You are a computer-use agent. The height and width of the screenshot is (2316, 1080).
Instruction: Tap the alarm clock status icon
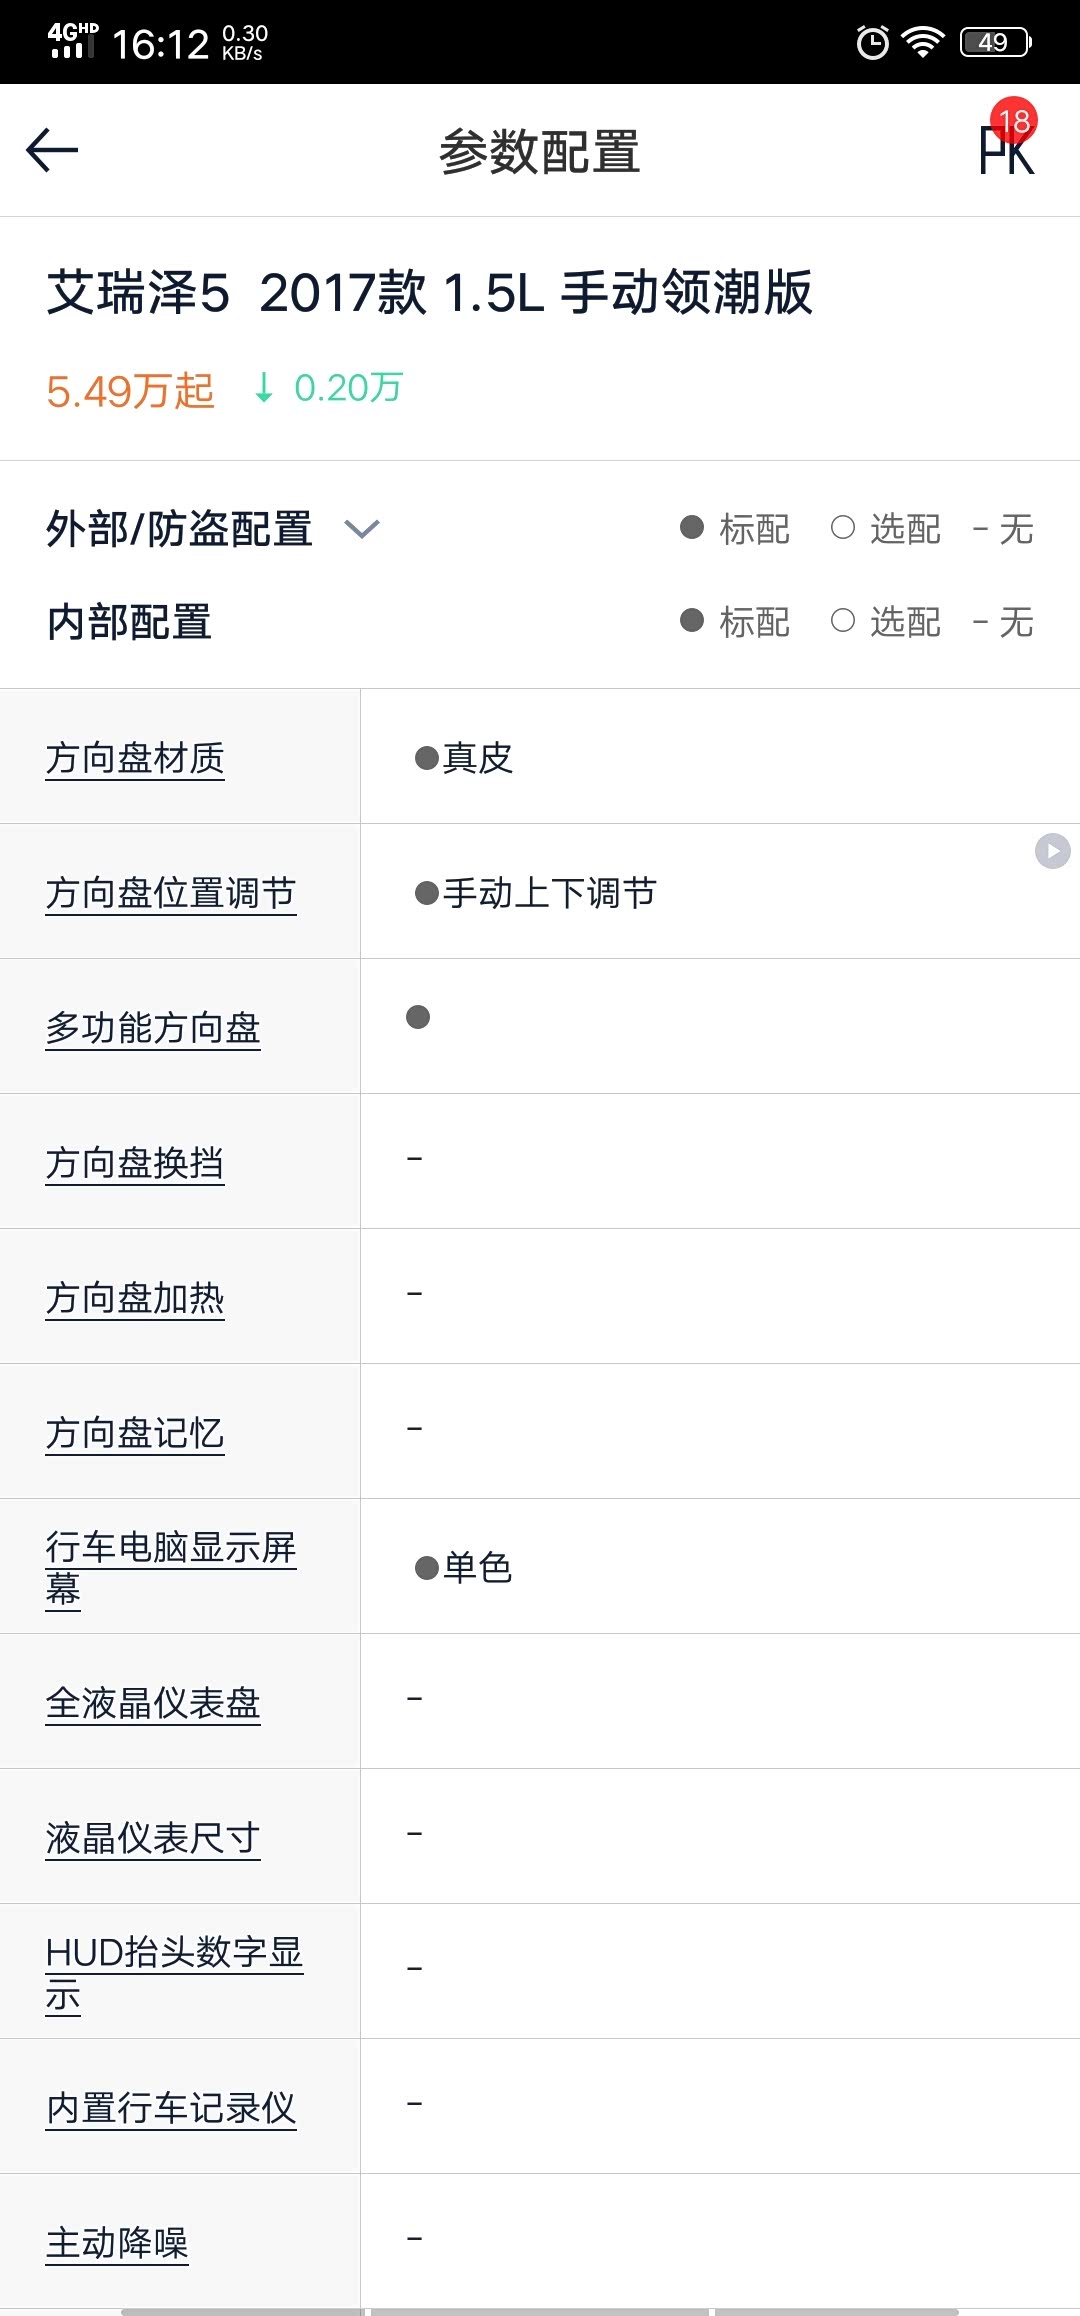click(x=872, y=42)
